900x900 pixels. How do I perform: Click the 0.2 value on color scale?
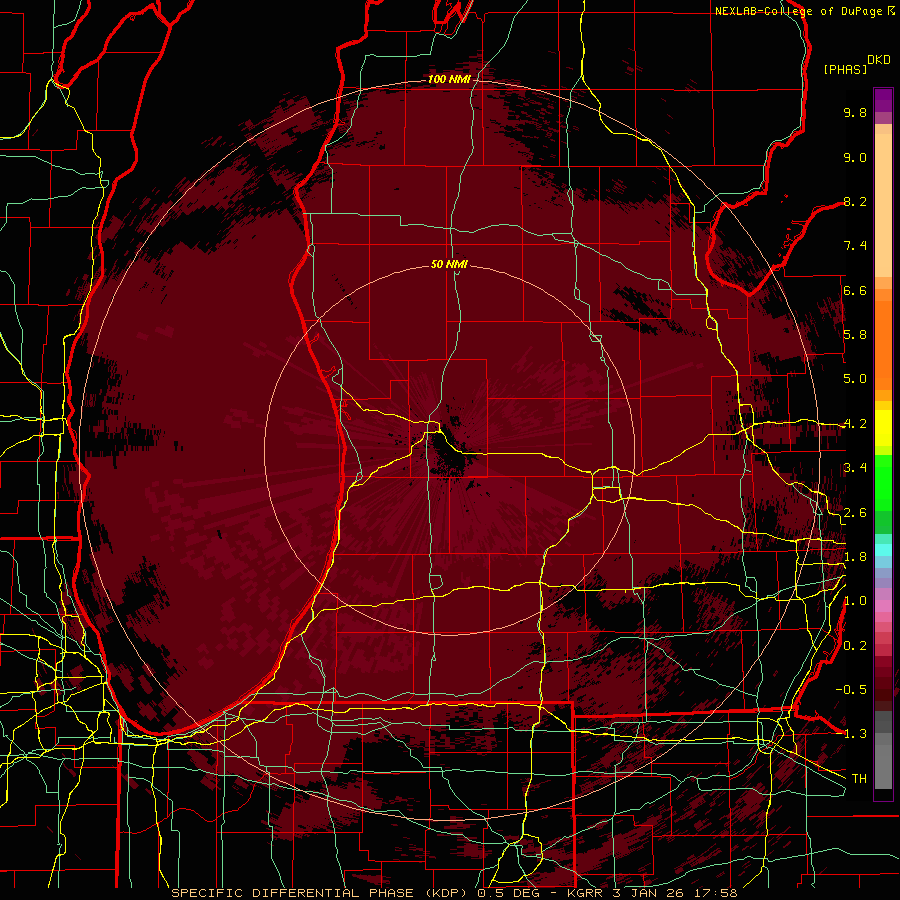point(855,646)
